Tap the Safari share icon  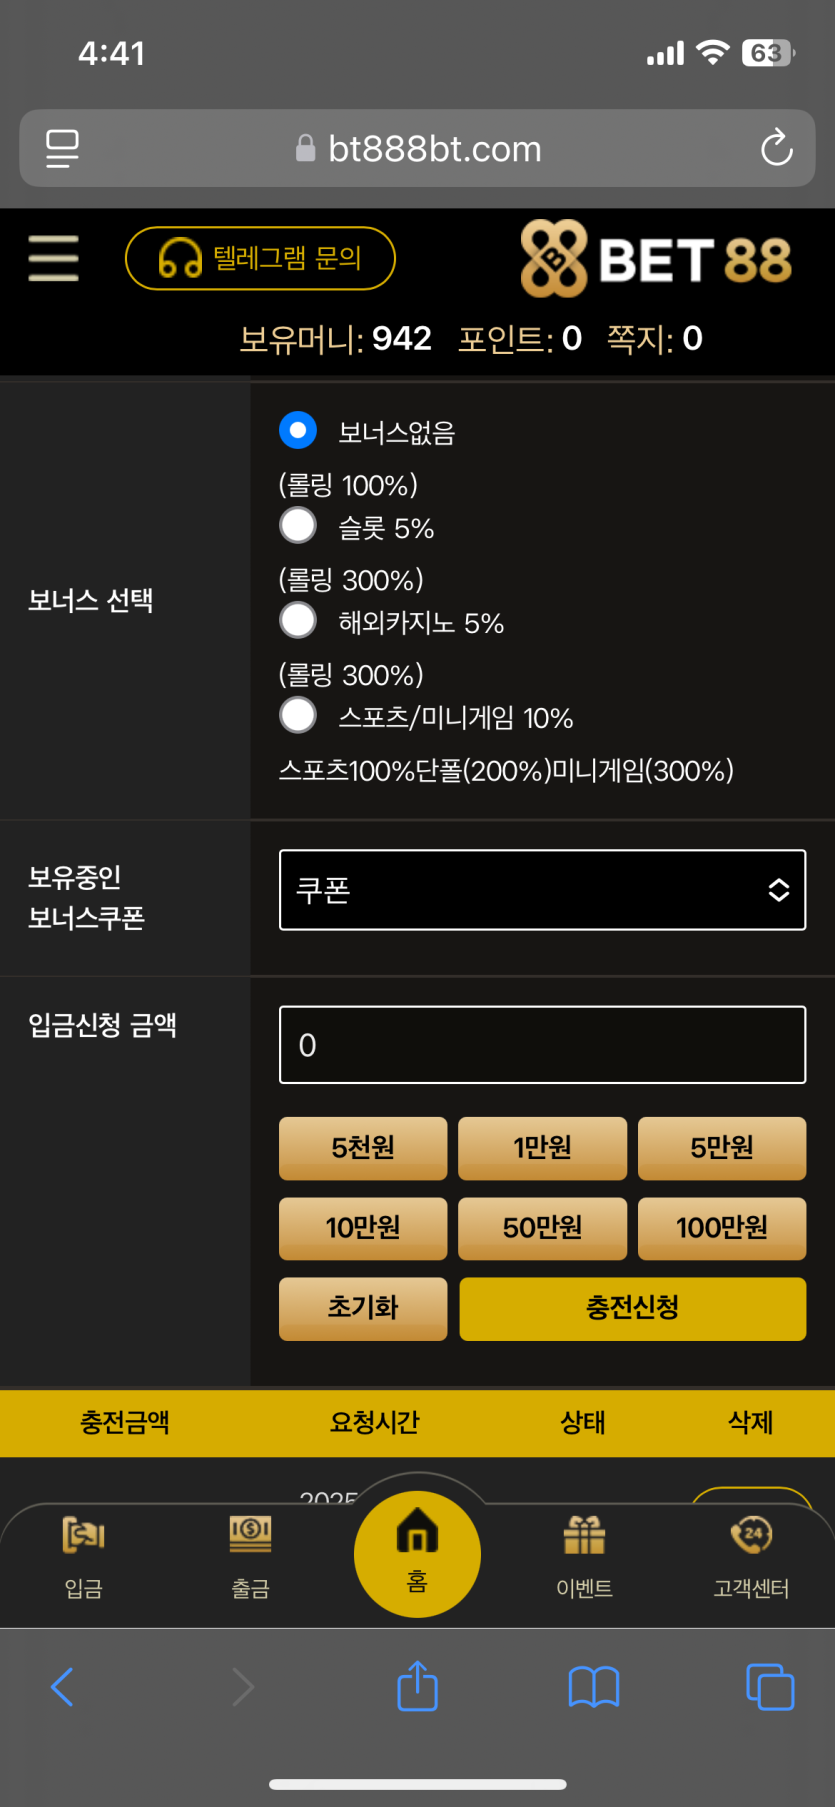pos(417,1686)
